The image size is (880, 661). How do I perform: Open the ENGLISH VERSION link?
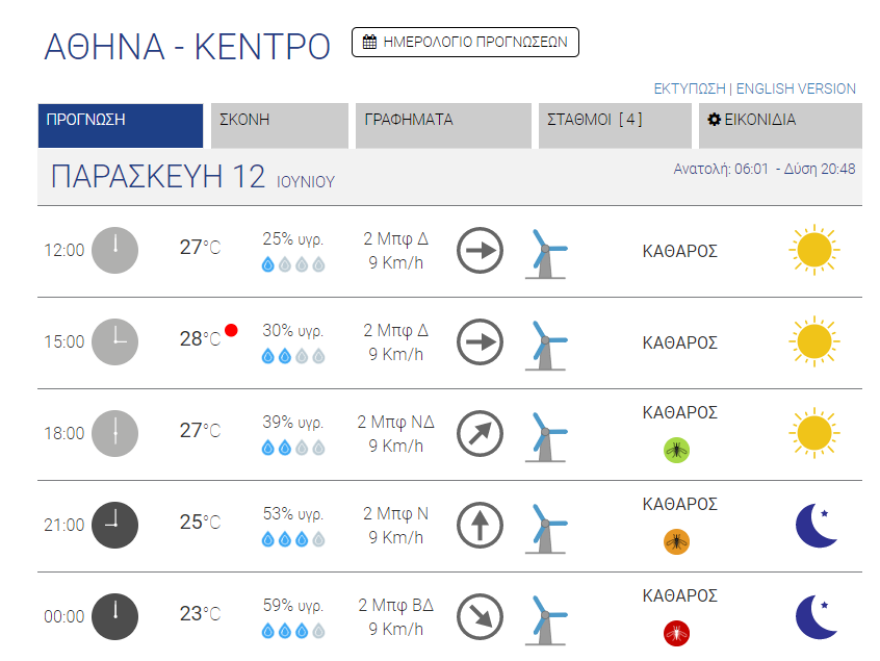(x=796, y=89)
